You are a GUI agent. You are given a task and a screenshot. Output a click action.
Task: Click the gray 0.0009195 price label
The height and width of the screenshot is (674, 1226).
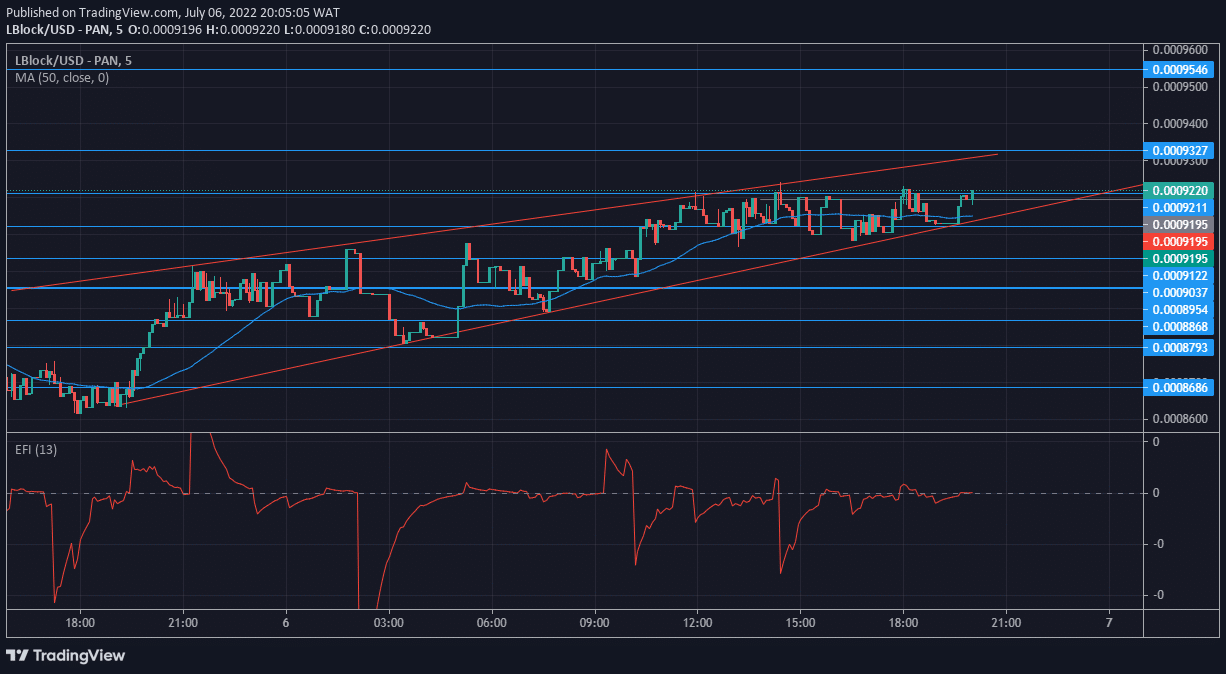pos(1180,224)
